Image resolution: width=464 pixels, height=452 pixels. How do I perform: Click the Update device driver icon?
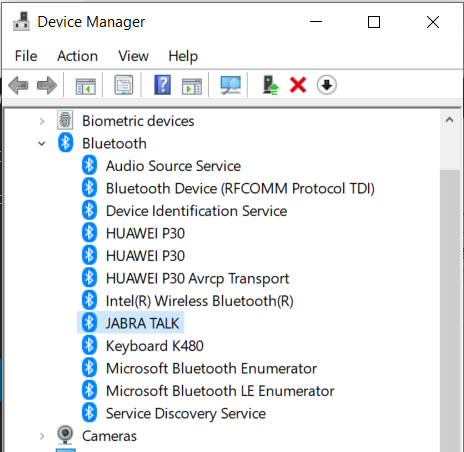tap(271, 85)
